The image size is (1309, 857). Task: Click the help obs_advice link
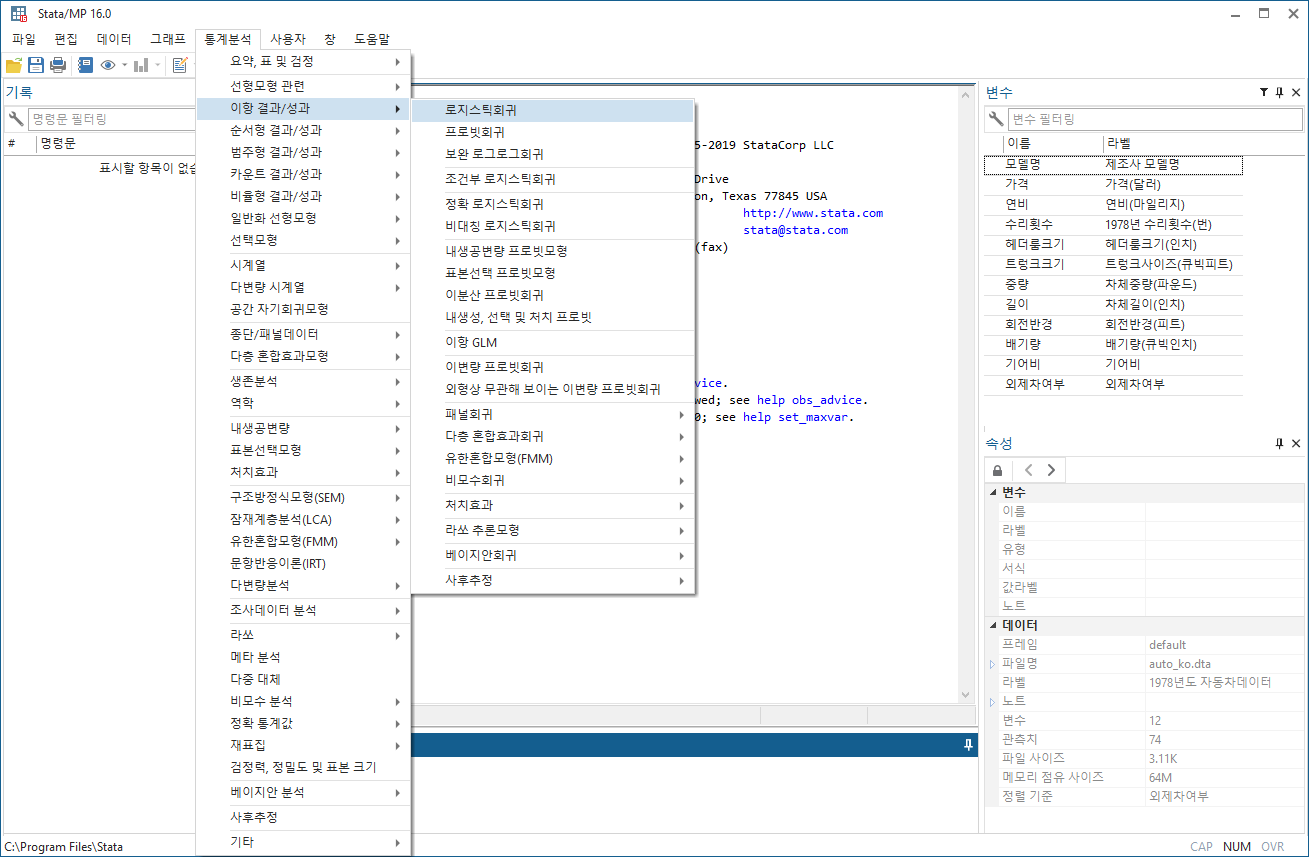[x=809, y=400]
